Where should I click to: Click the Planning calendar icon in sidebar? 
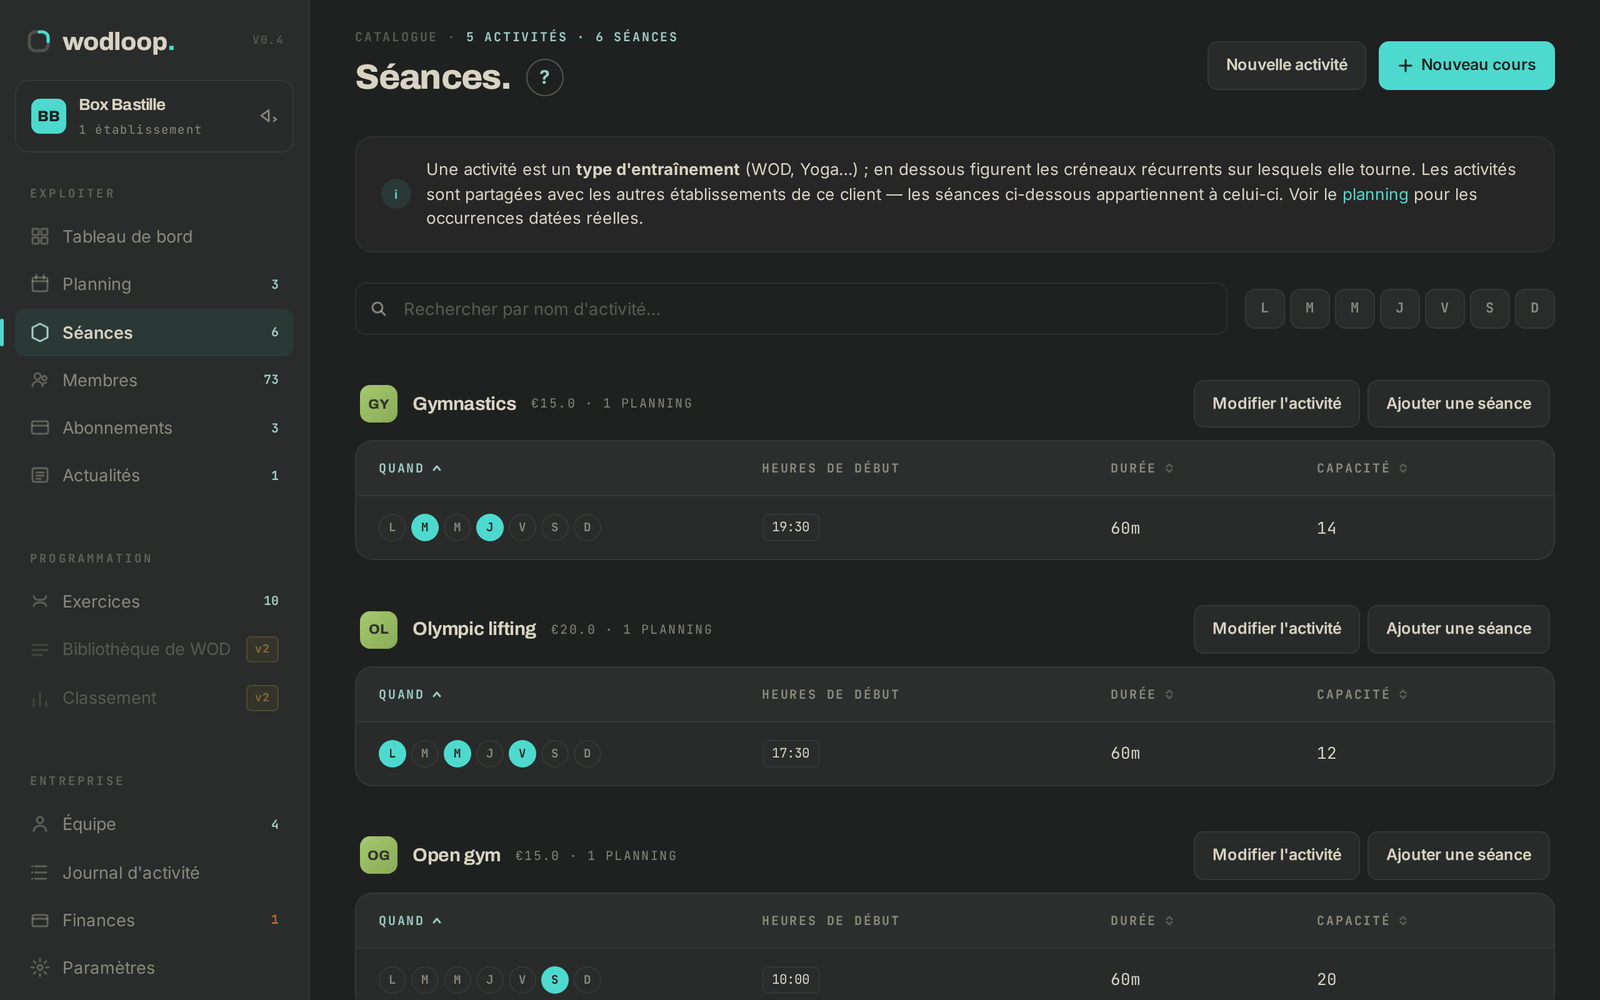(x=40, y=284)
